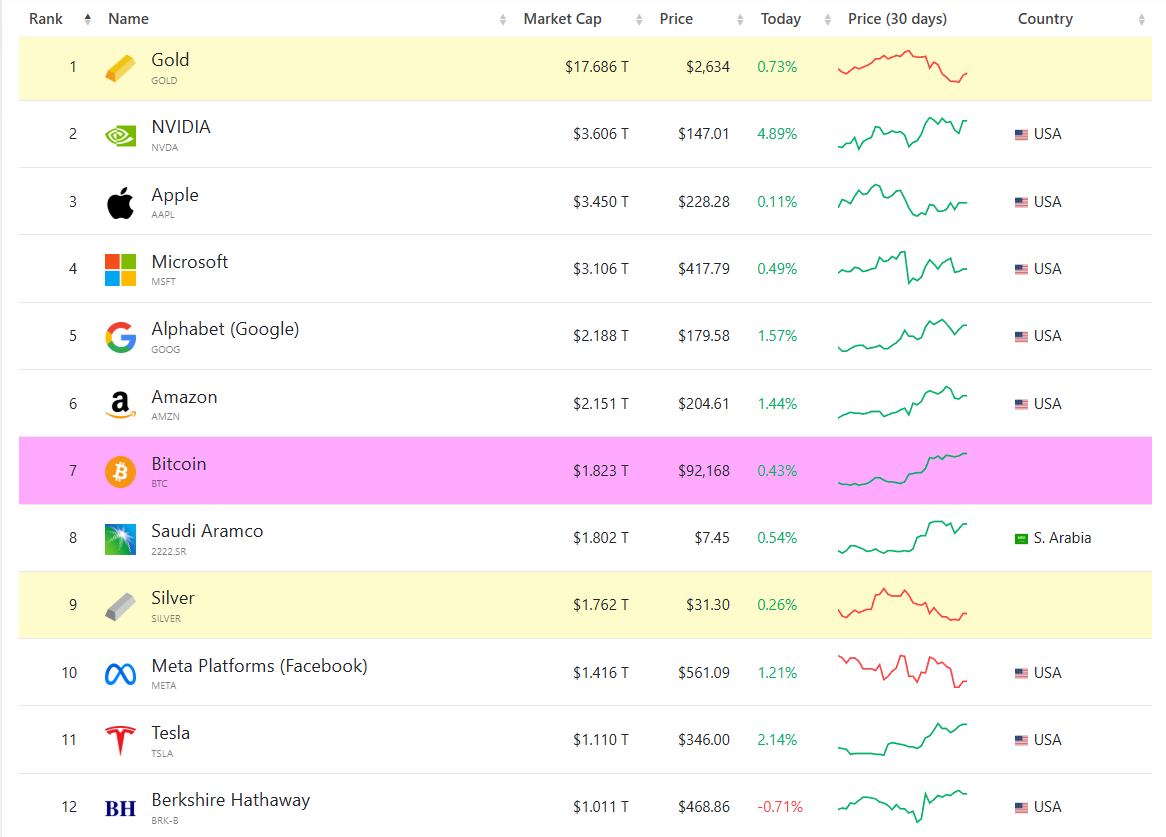Screen dimensions: 1166x837
Task: Open the Saudi Aramco link
Action: [x=207, y=531]
